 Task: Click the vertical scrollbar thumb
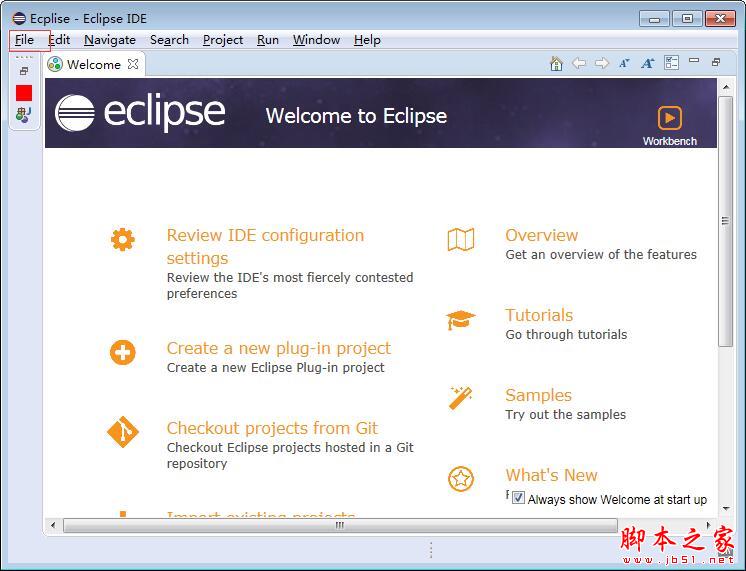726,221
